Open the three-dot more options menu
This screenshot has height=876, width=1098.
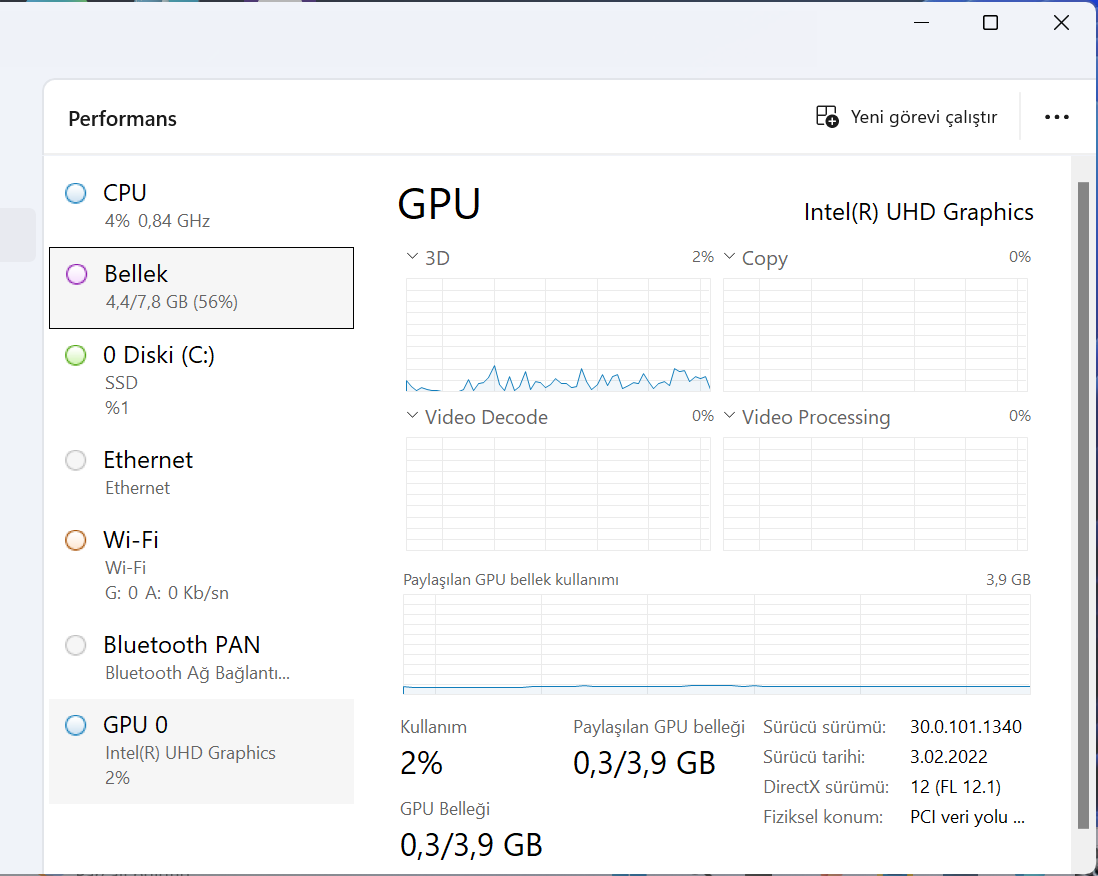pos(1056,117)
